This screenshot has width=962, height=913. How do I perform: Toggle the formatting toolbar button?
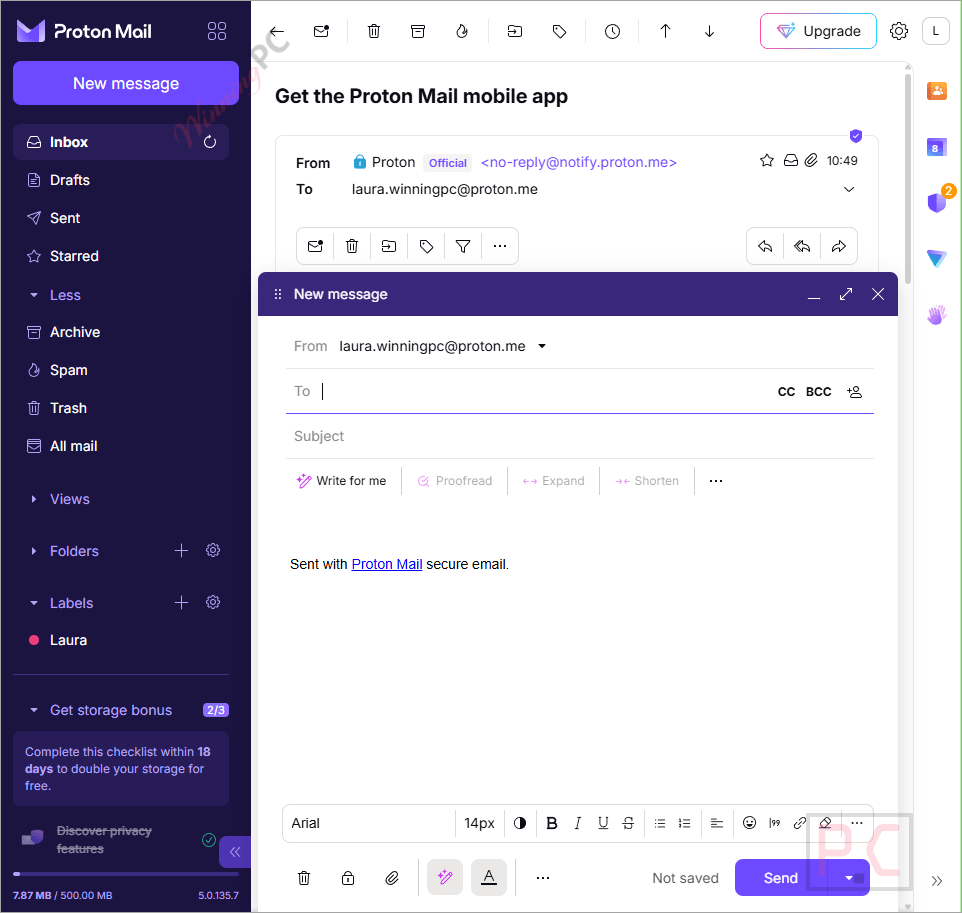tap(489, 877)
